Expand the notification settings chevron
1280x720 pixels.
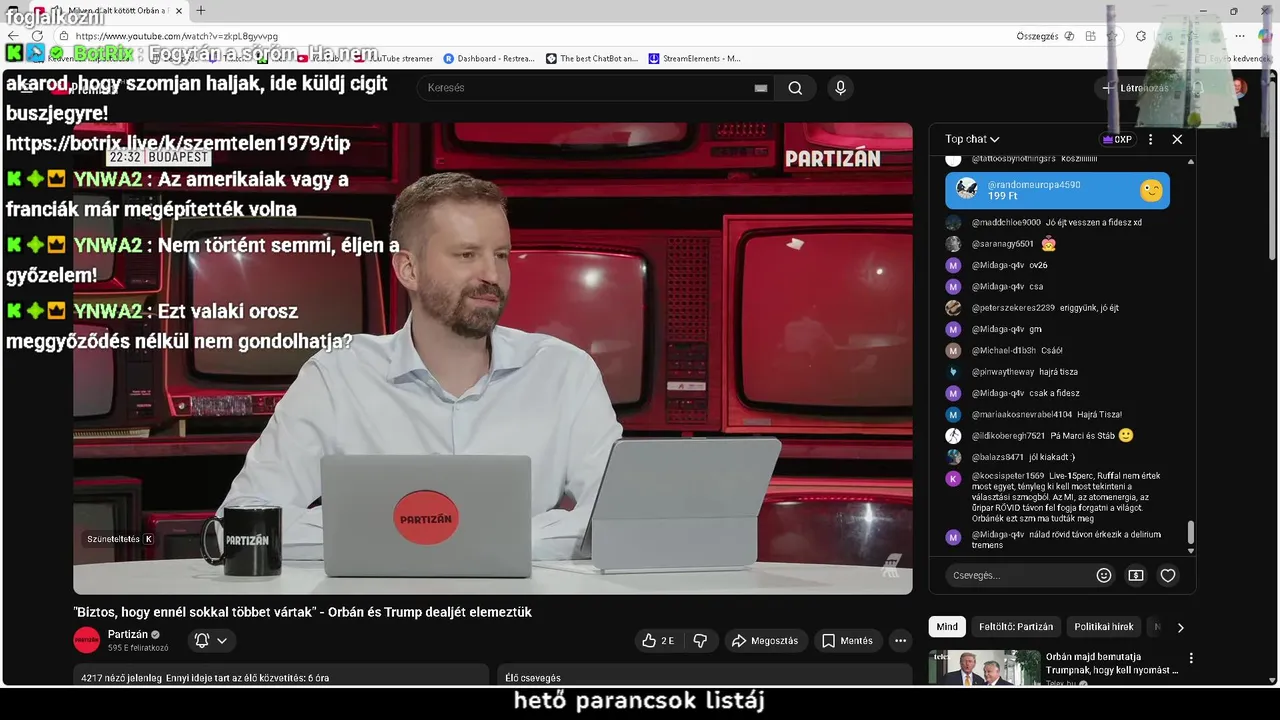(x=222, y=641)
